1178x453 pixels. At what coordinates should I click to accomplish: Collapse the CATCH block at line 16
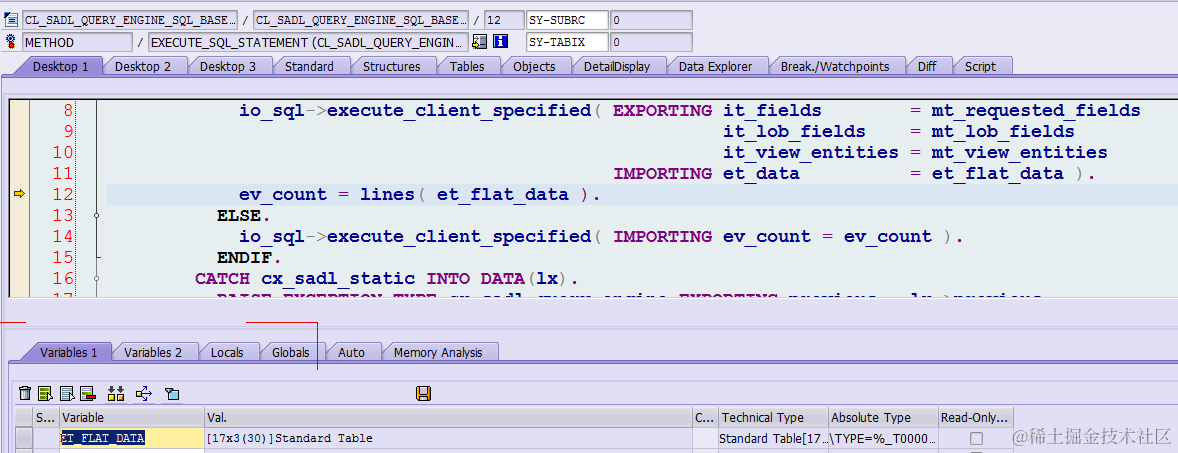click(x=97, y=279)
